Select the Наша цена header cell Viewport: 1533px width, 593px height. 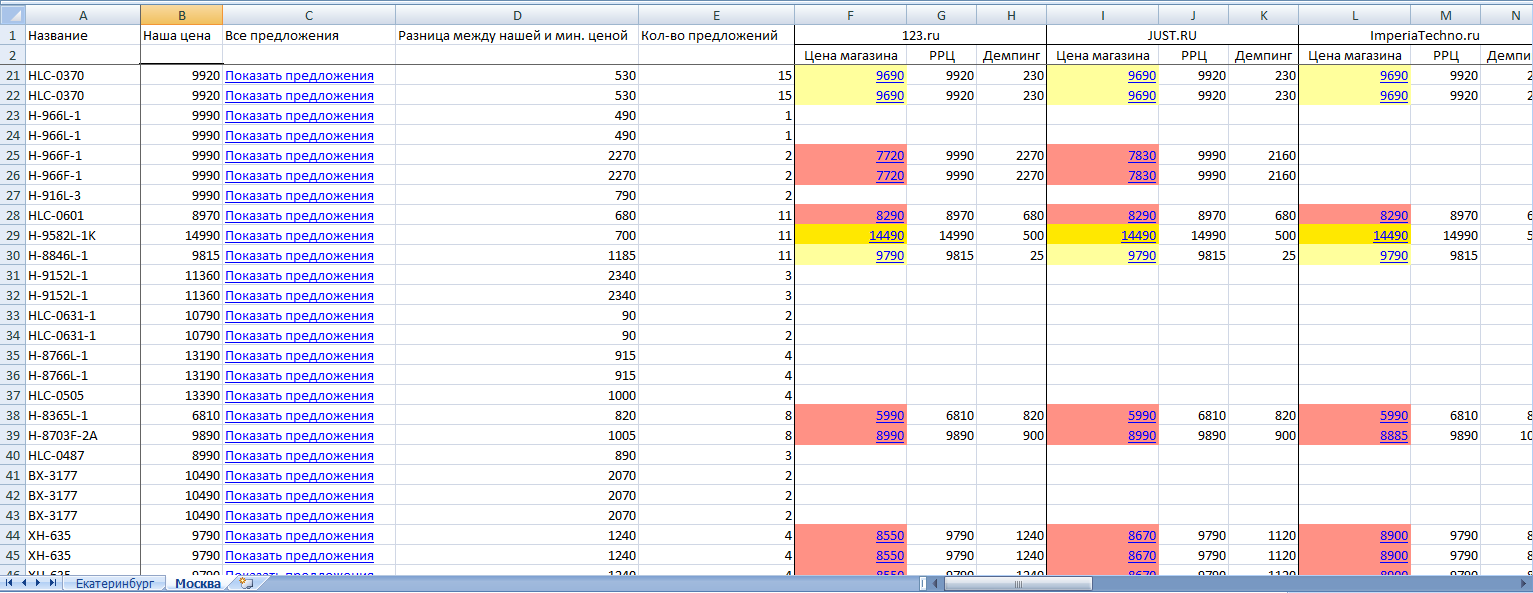click(181, 35)
